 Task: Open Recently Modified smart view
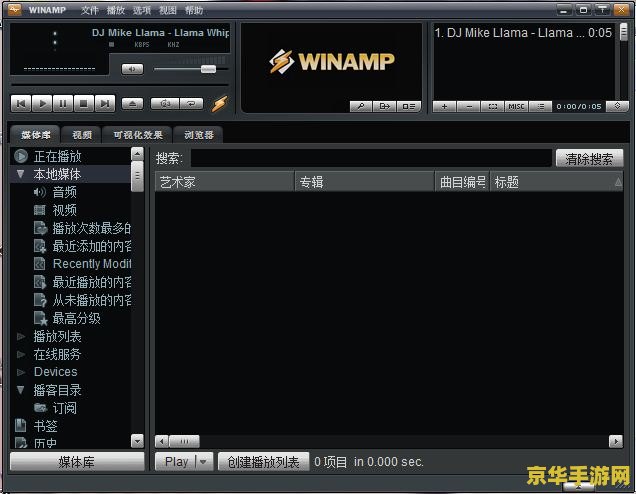[82, 264]
